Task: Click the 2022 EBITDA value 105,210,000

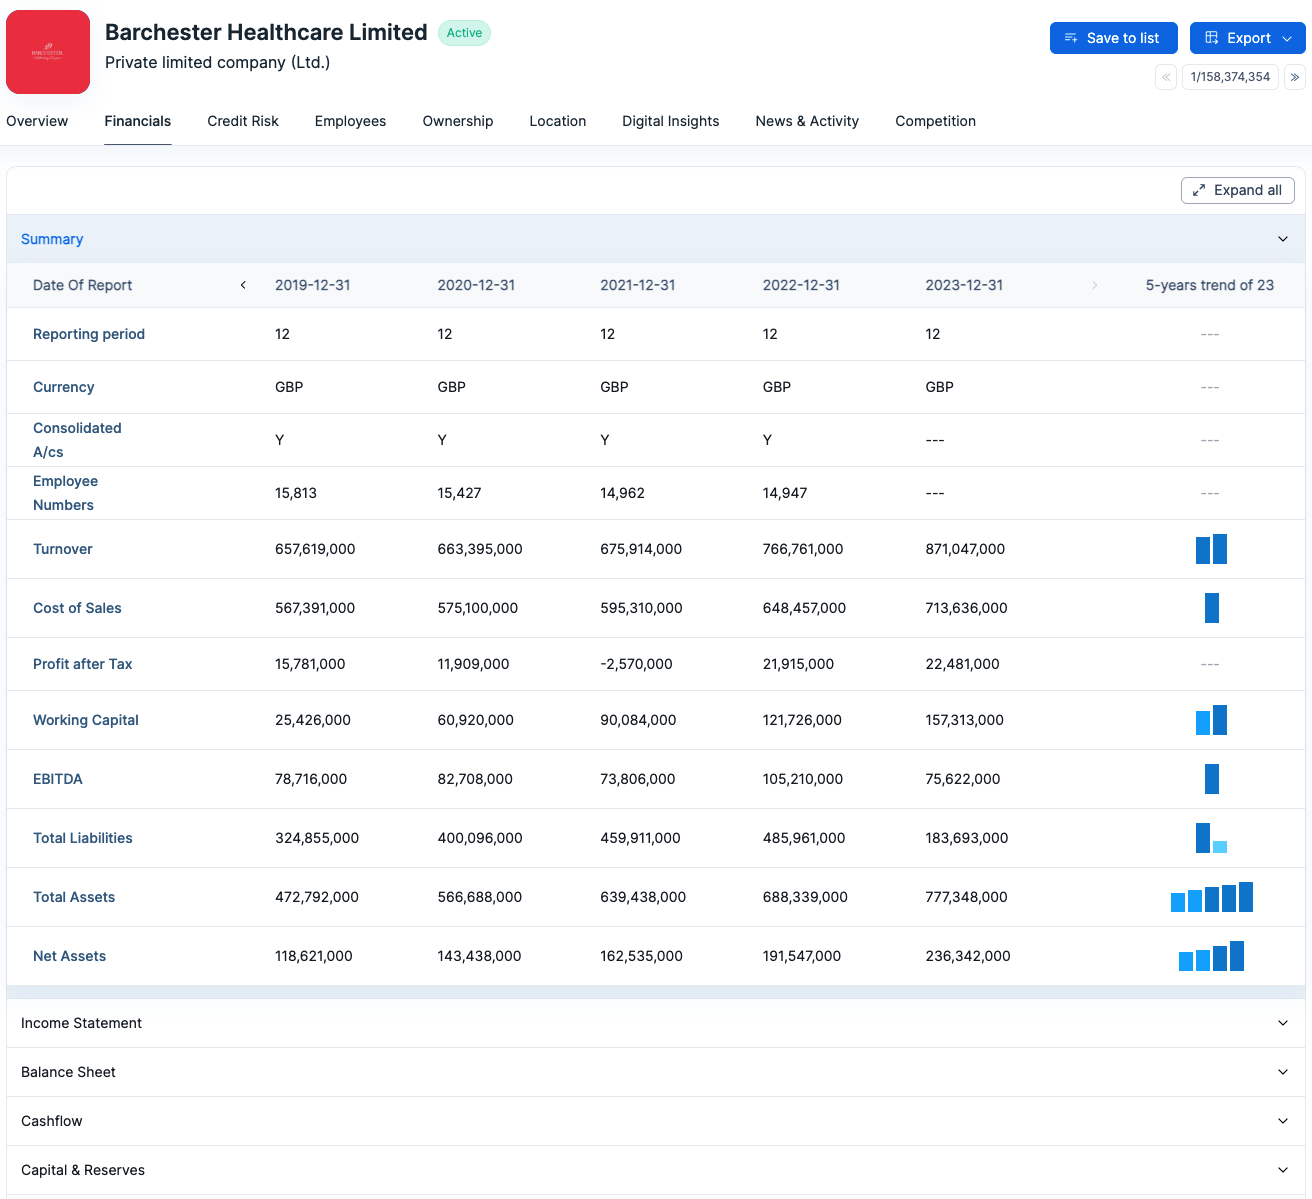Action: point(803,779)
